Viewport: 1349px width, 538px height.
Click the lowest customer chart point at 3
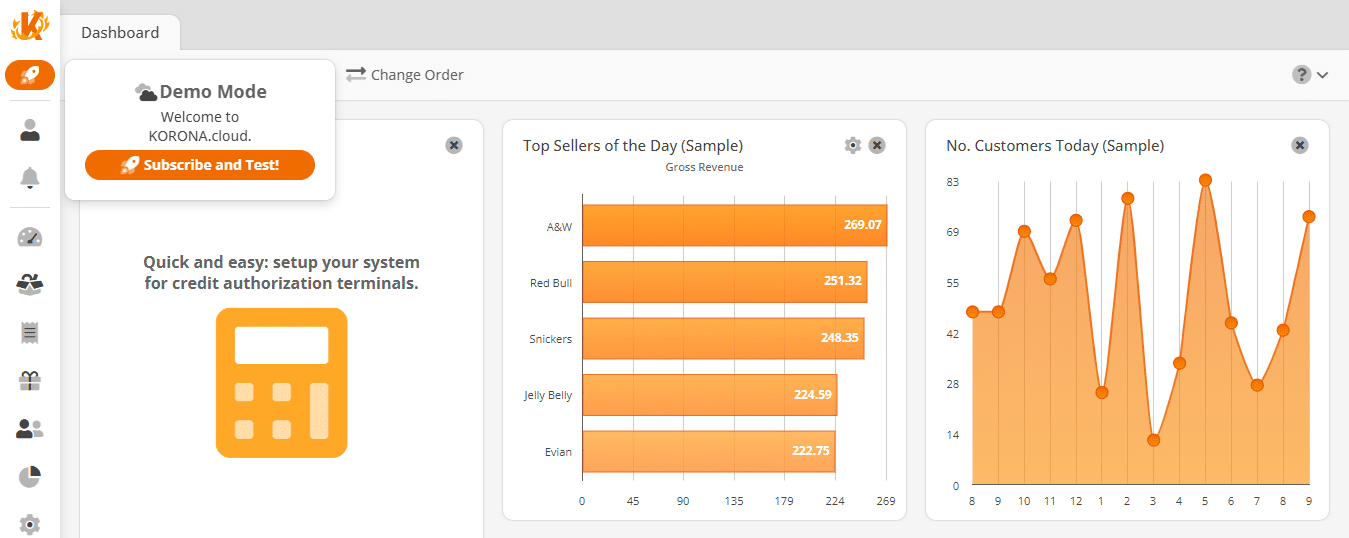tap(1153, 440)
